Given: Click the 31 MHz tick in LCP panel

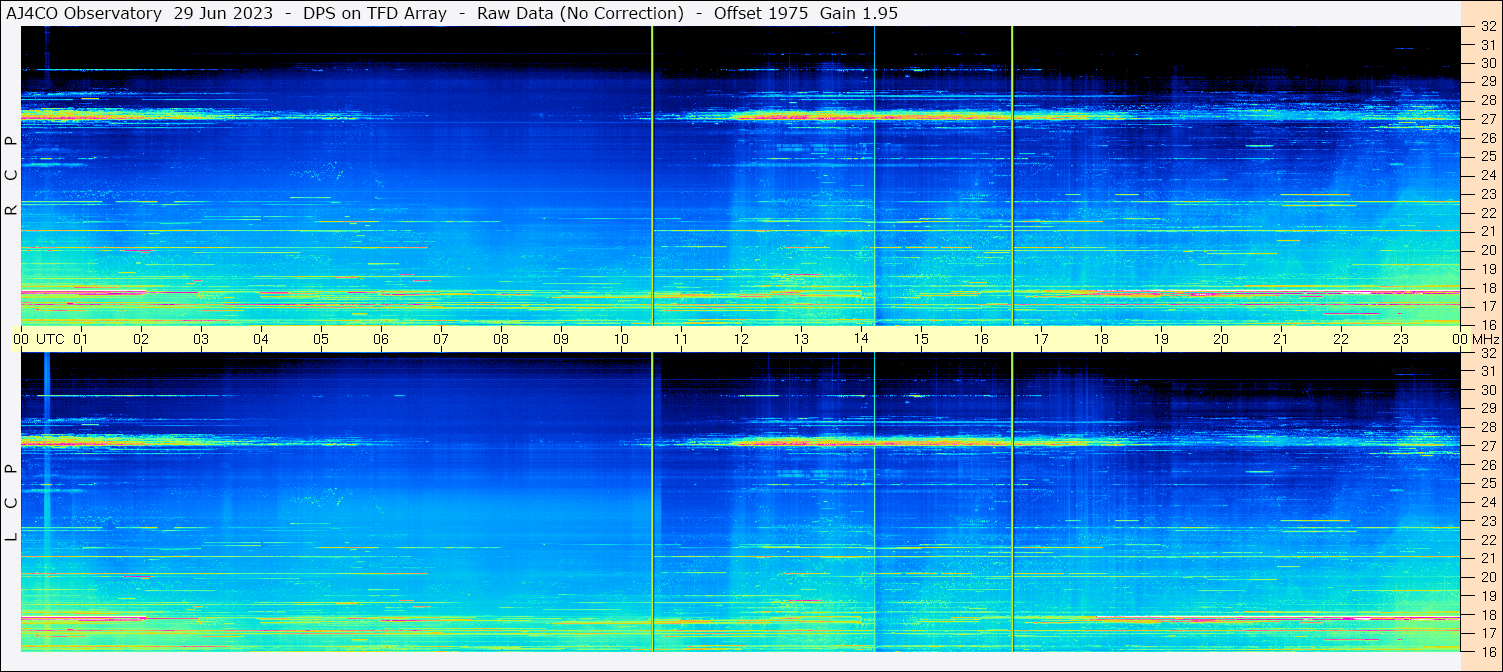Looking at the screenshot, I should (x=1488, y=371).
